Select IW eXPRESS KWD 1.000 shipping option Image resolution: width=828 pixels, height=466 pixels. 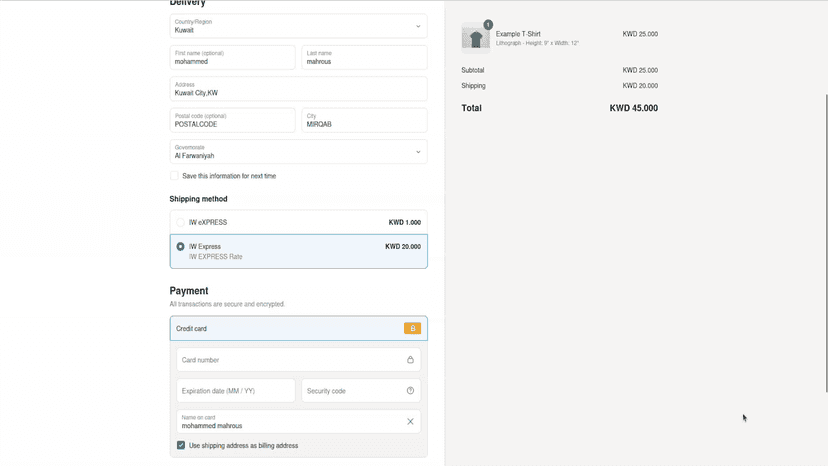pyautogui.click(x=298, y=222)
